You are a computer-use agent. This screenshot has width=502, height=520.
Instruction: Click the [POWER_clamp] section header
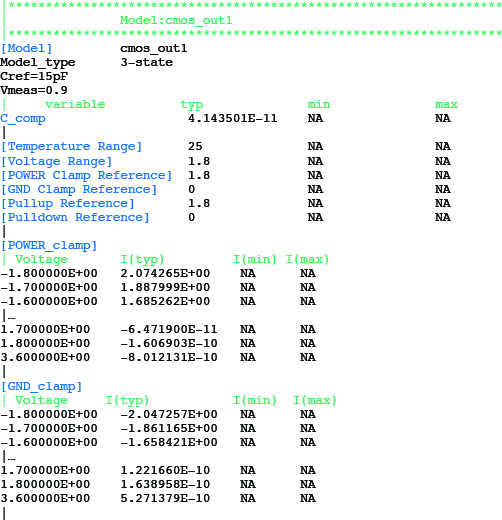coord(49,246)
